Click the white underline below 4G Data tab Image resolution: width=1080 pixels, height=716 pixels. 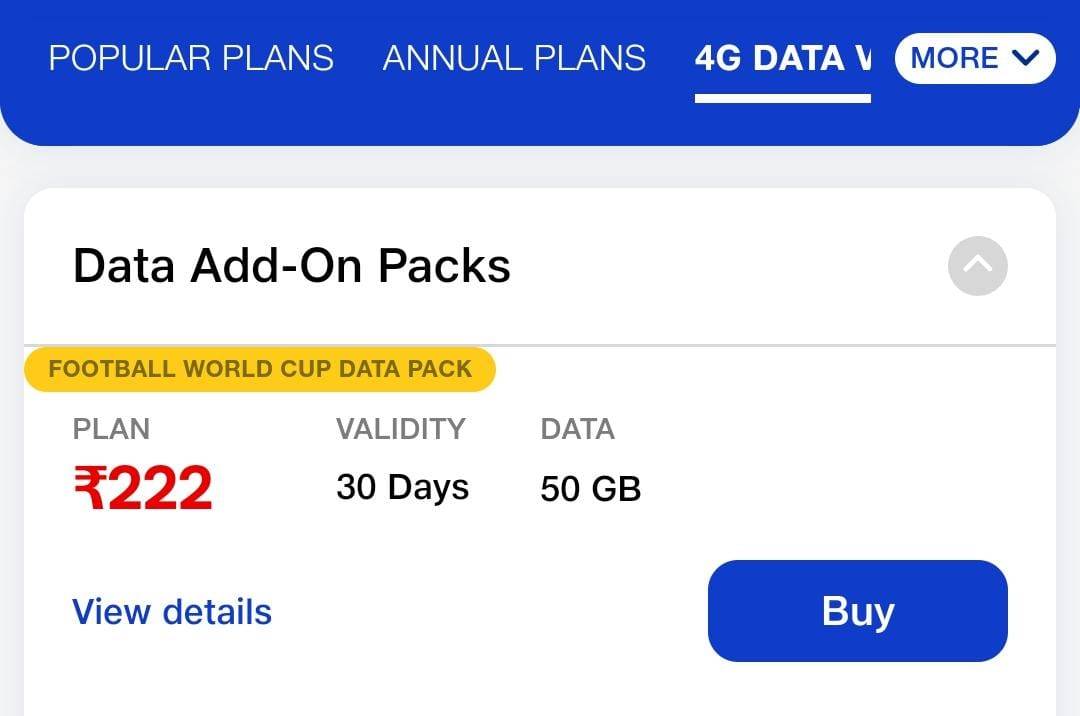782,98
